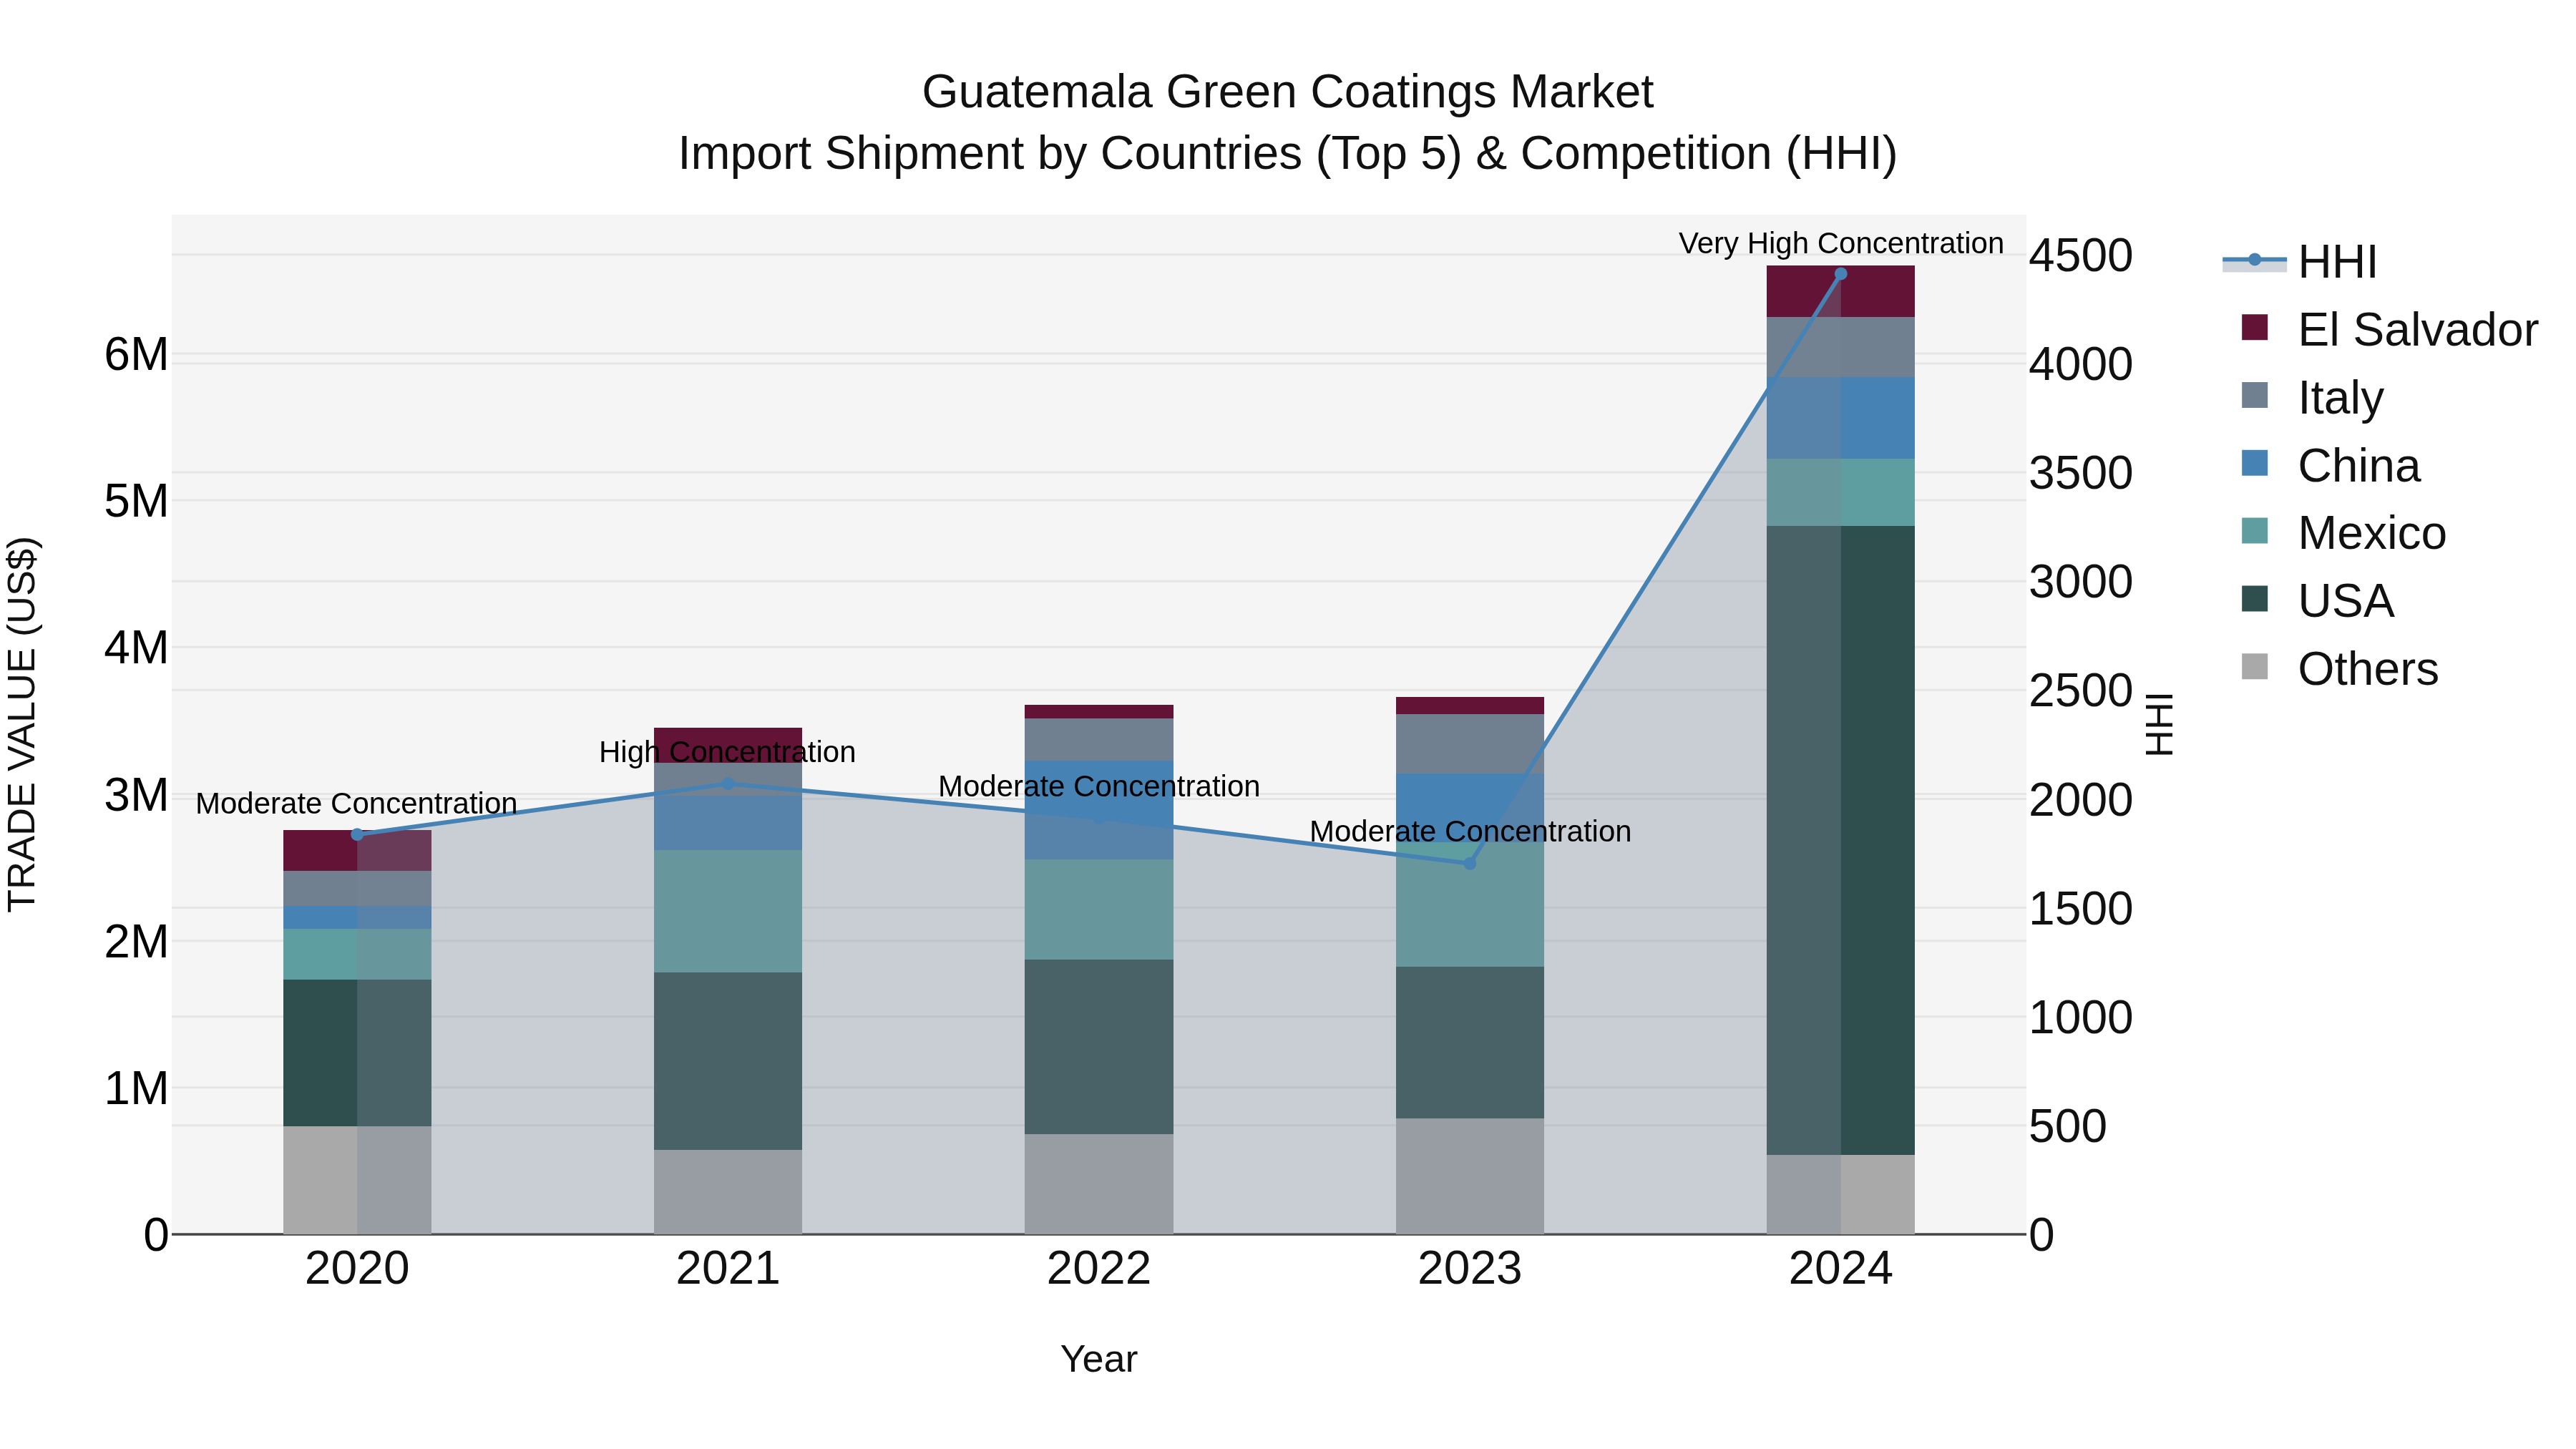Viewport: 2576px width, 1449px height.
Task: Click the 2020 x-axis tick label
Action: pos(357,1269)
